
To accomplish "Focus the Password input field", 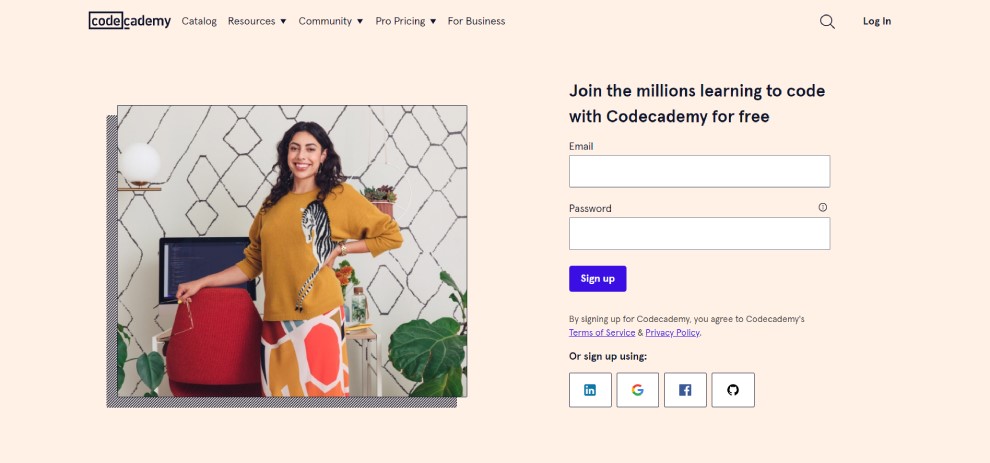I will pos(699,234).
